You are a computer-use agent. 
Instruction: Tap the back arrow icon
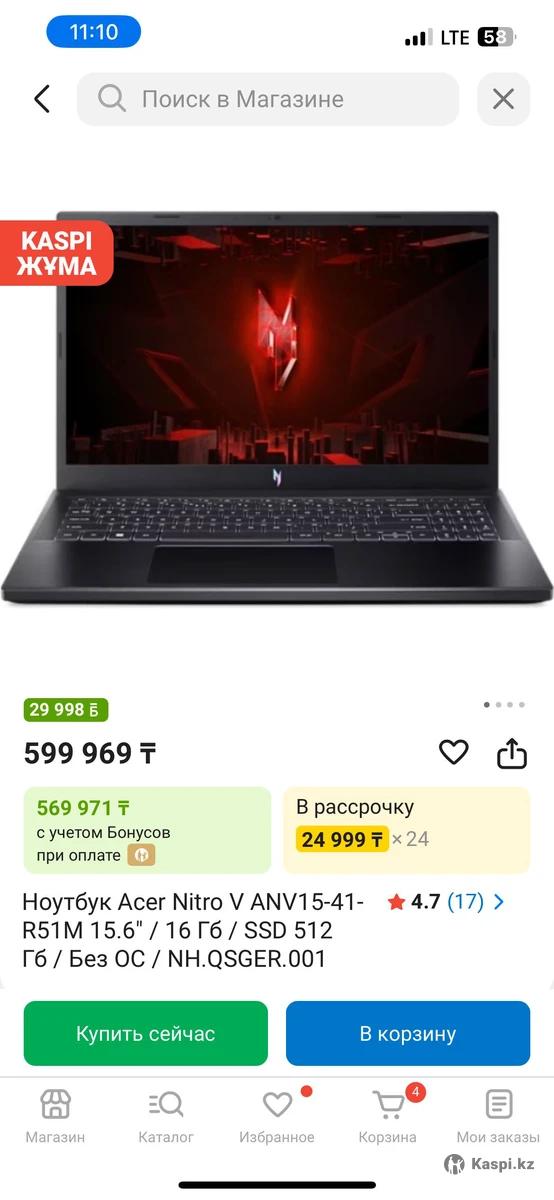click(x=42, y=99)
